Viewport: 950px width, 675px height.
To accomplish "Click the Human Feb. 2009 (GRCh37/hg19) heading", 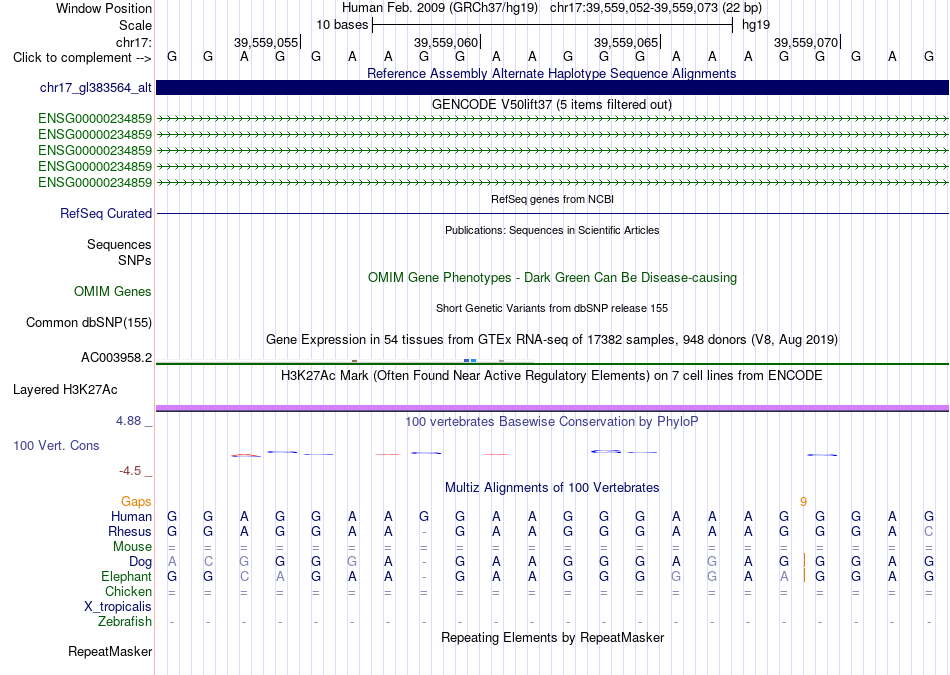I will pos(440,8).
